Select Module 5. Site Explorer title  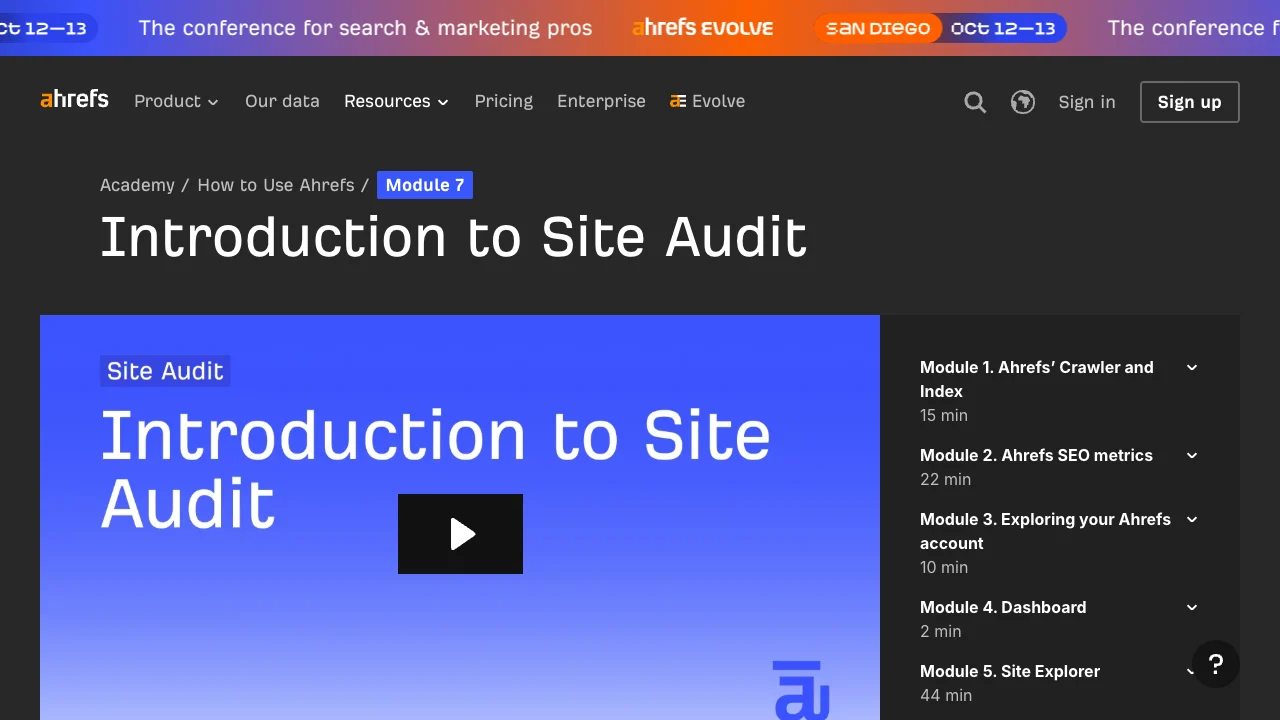pos(1010,671)
